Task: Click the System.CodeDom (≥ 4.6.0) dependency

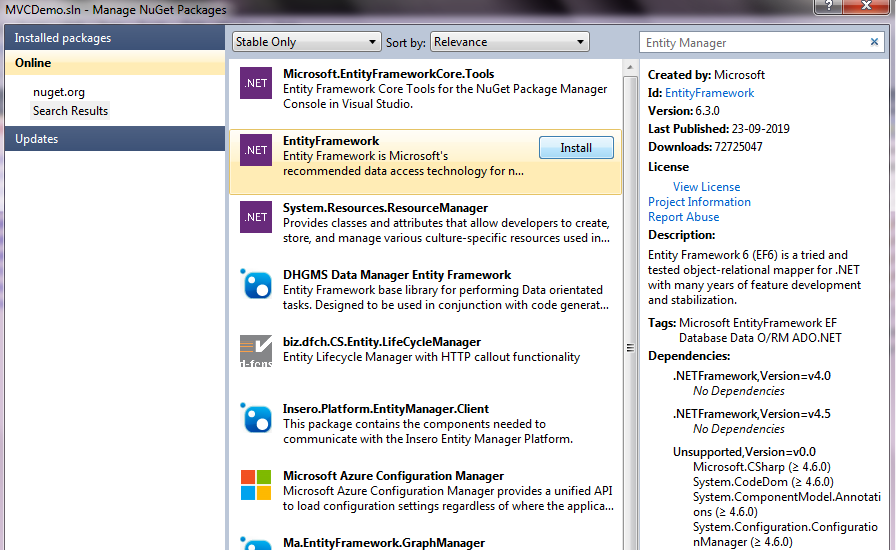Action: (x=763, y=482)
